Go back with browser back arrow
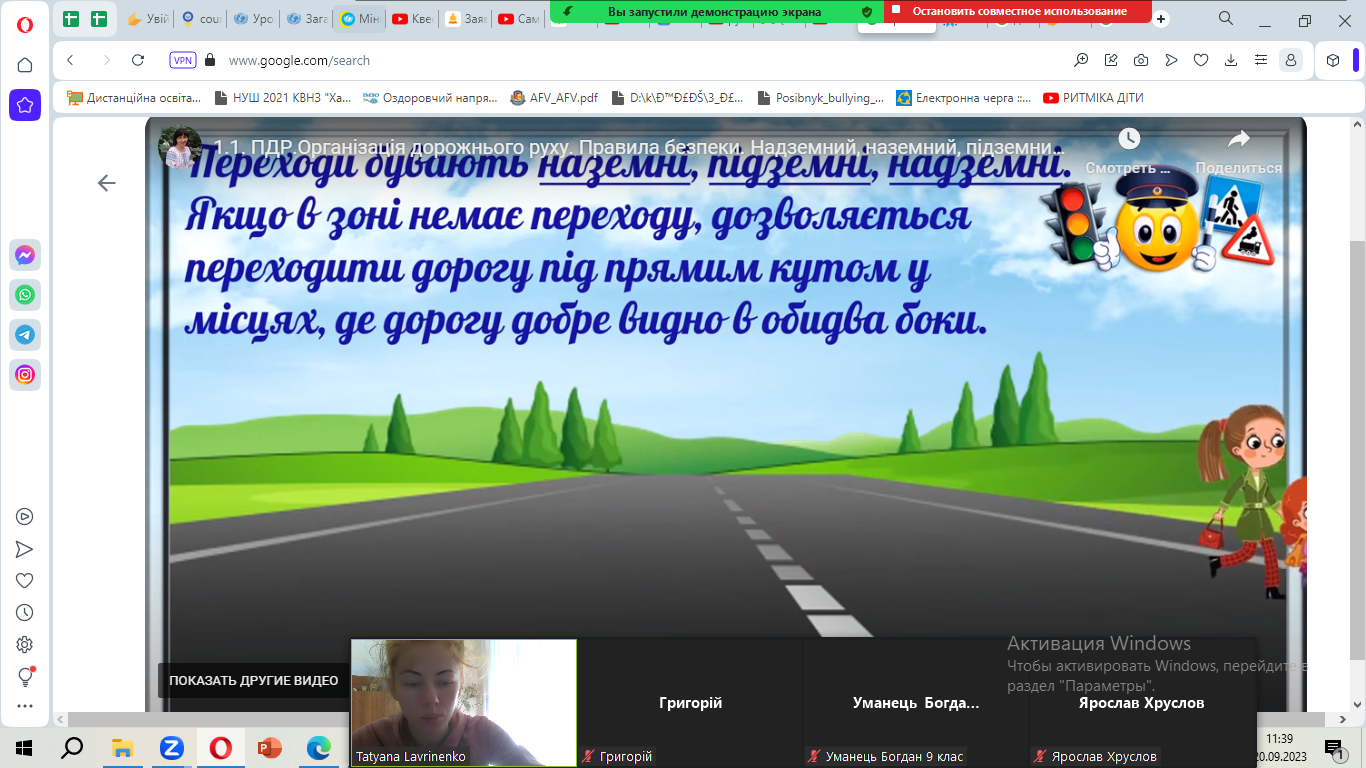The height and width of the screenshot is (768, 1366). pyautogui.click(x=70, y=60)
